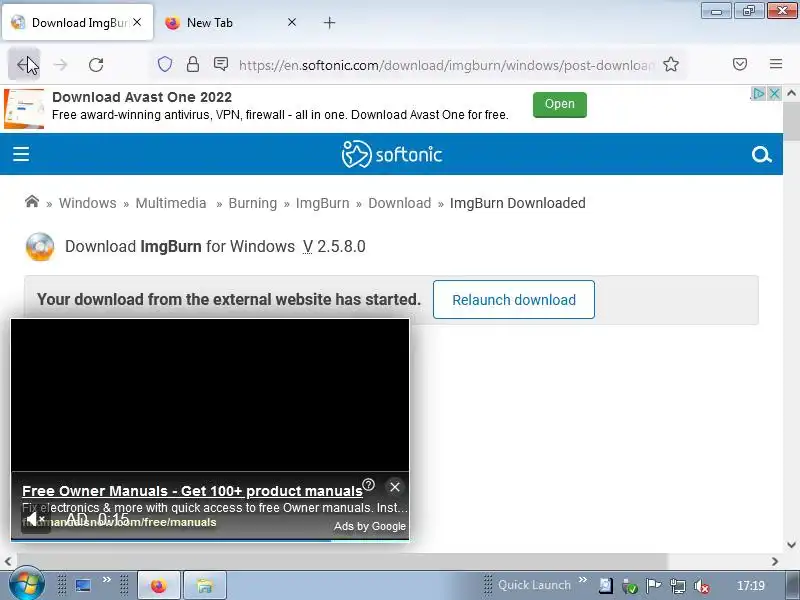Switch to the New Tab tab
The image size is (800, 600).
[210, 22]
